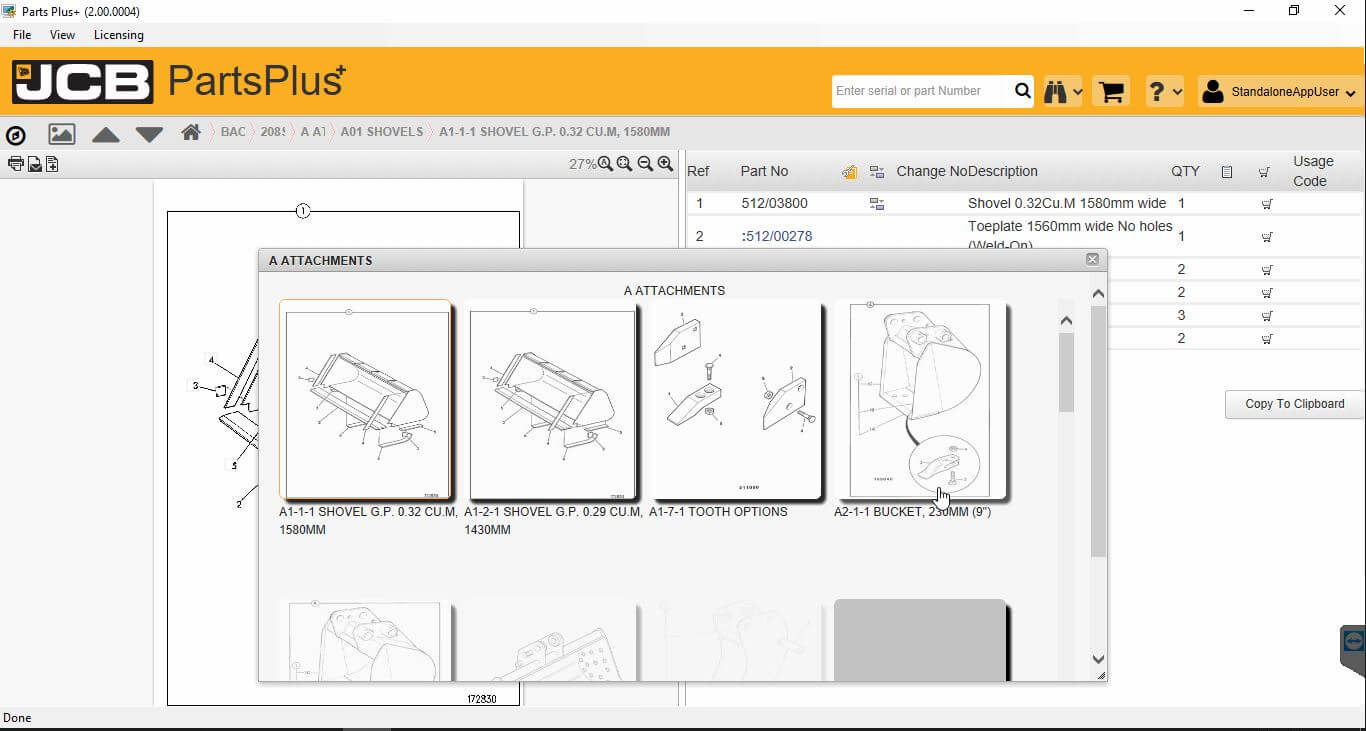Click the Copy To Clipboard button

point(1294,404)
